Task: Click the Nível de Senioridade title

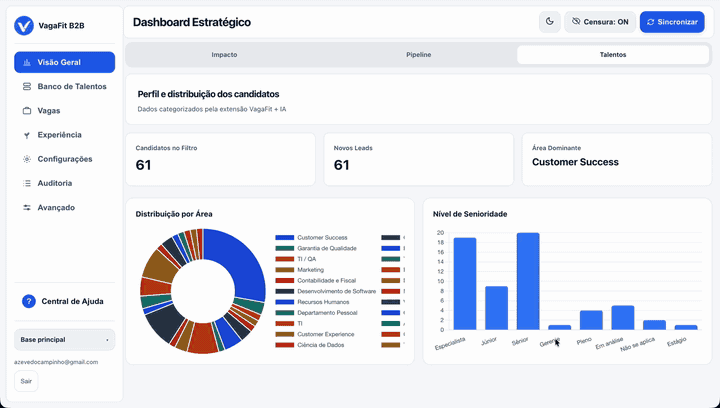Action: coord(470,214)
